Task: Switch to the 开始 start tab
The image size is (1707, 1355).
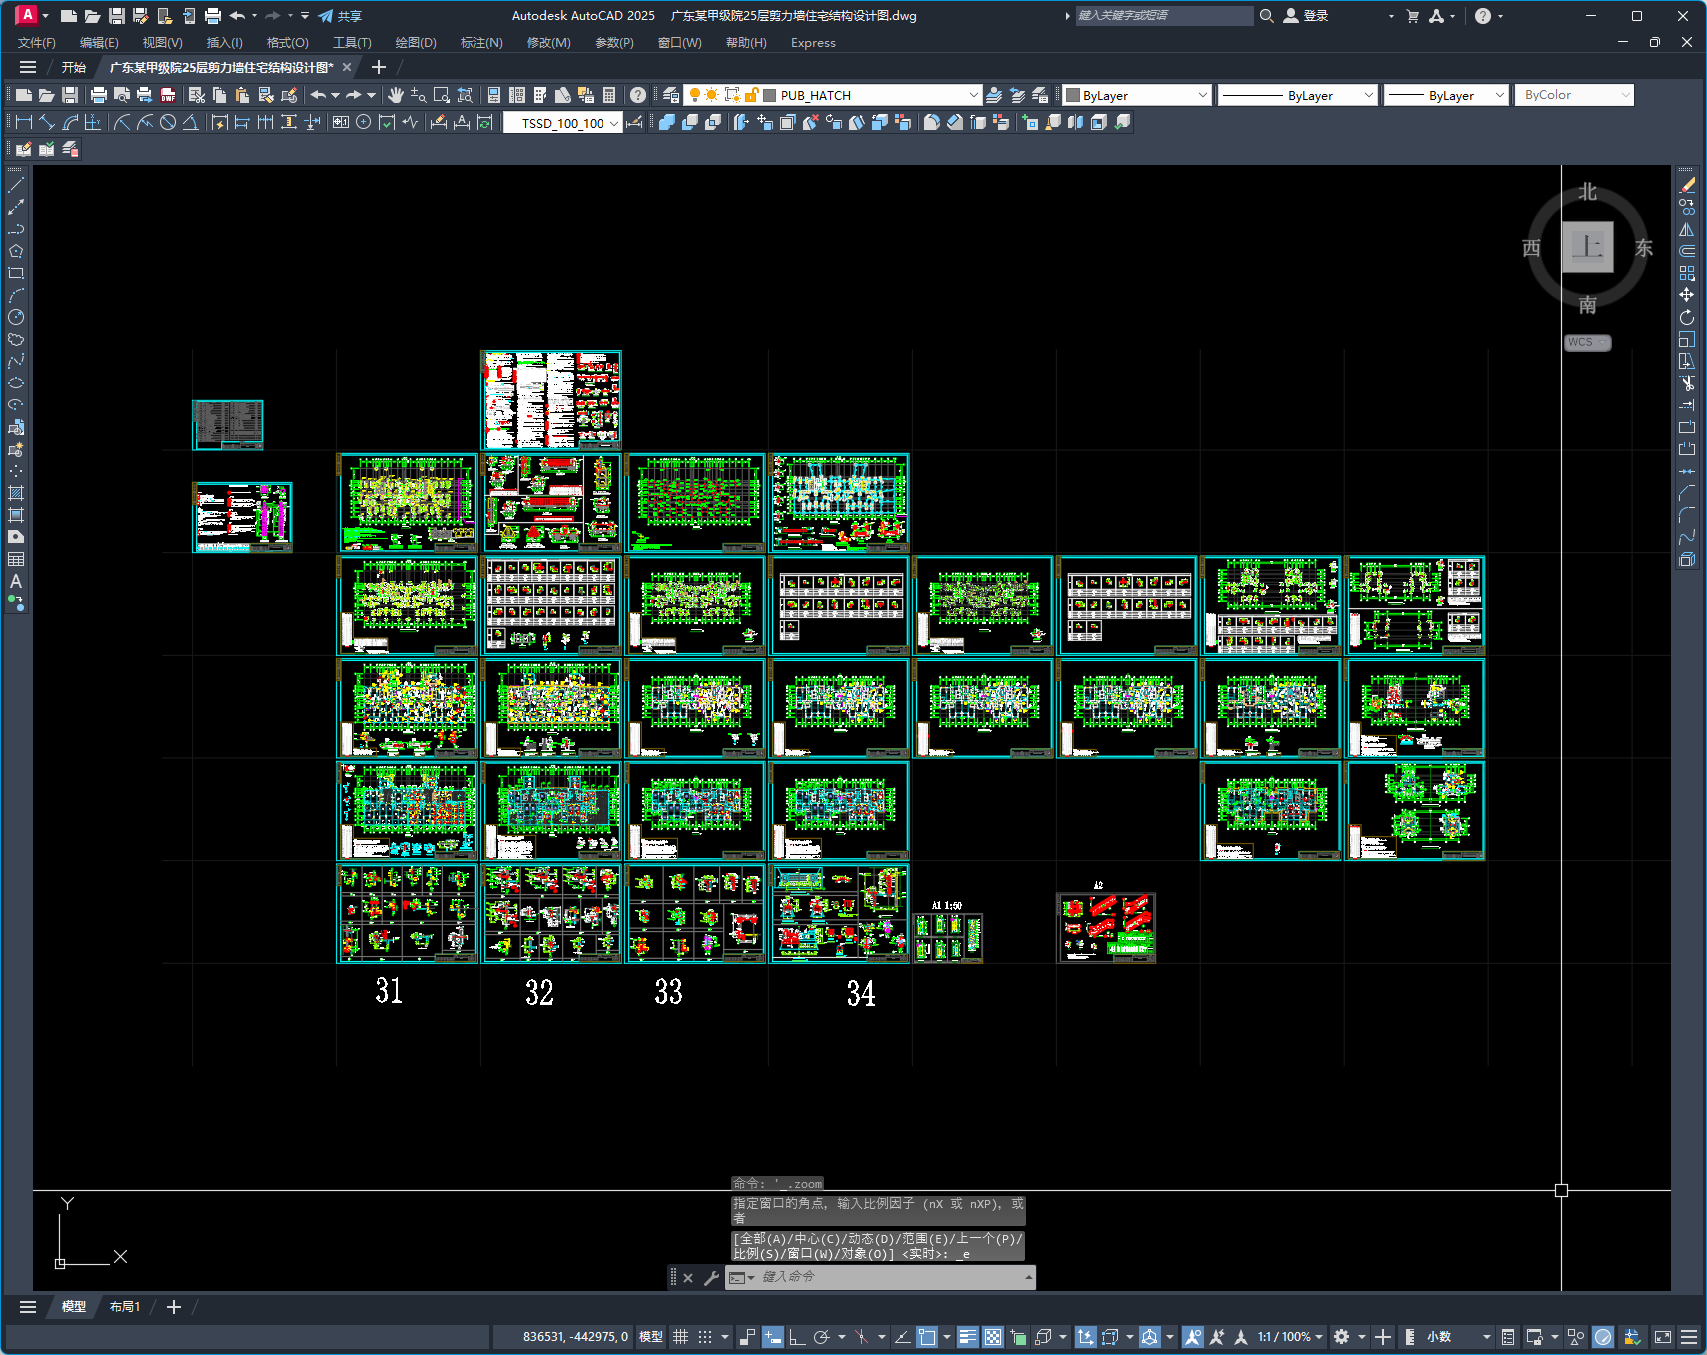Action: [x=74, y=68]
